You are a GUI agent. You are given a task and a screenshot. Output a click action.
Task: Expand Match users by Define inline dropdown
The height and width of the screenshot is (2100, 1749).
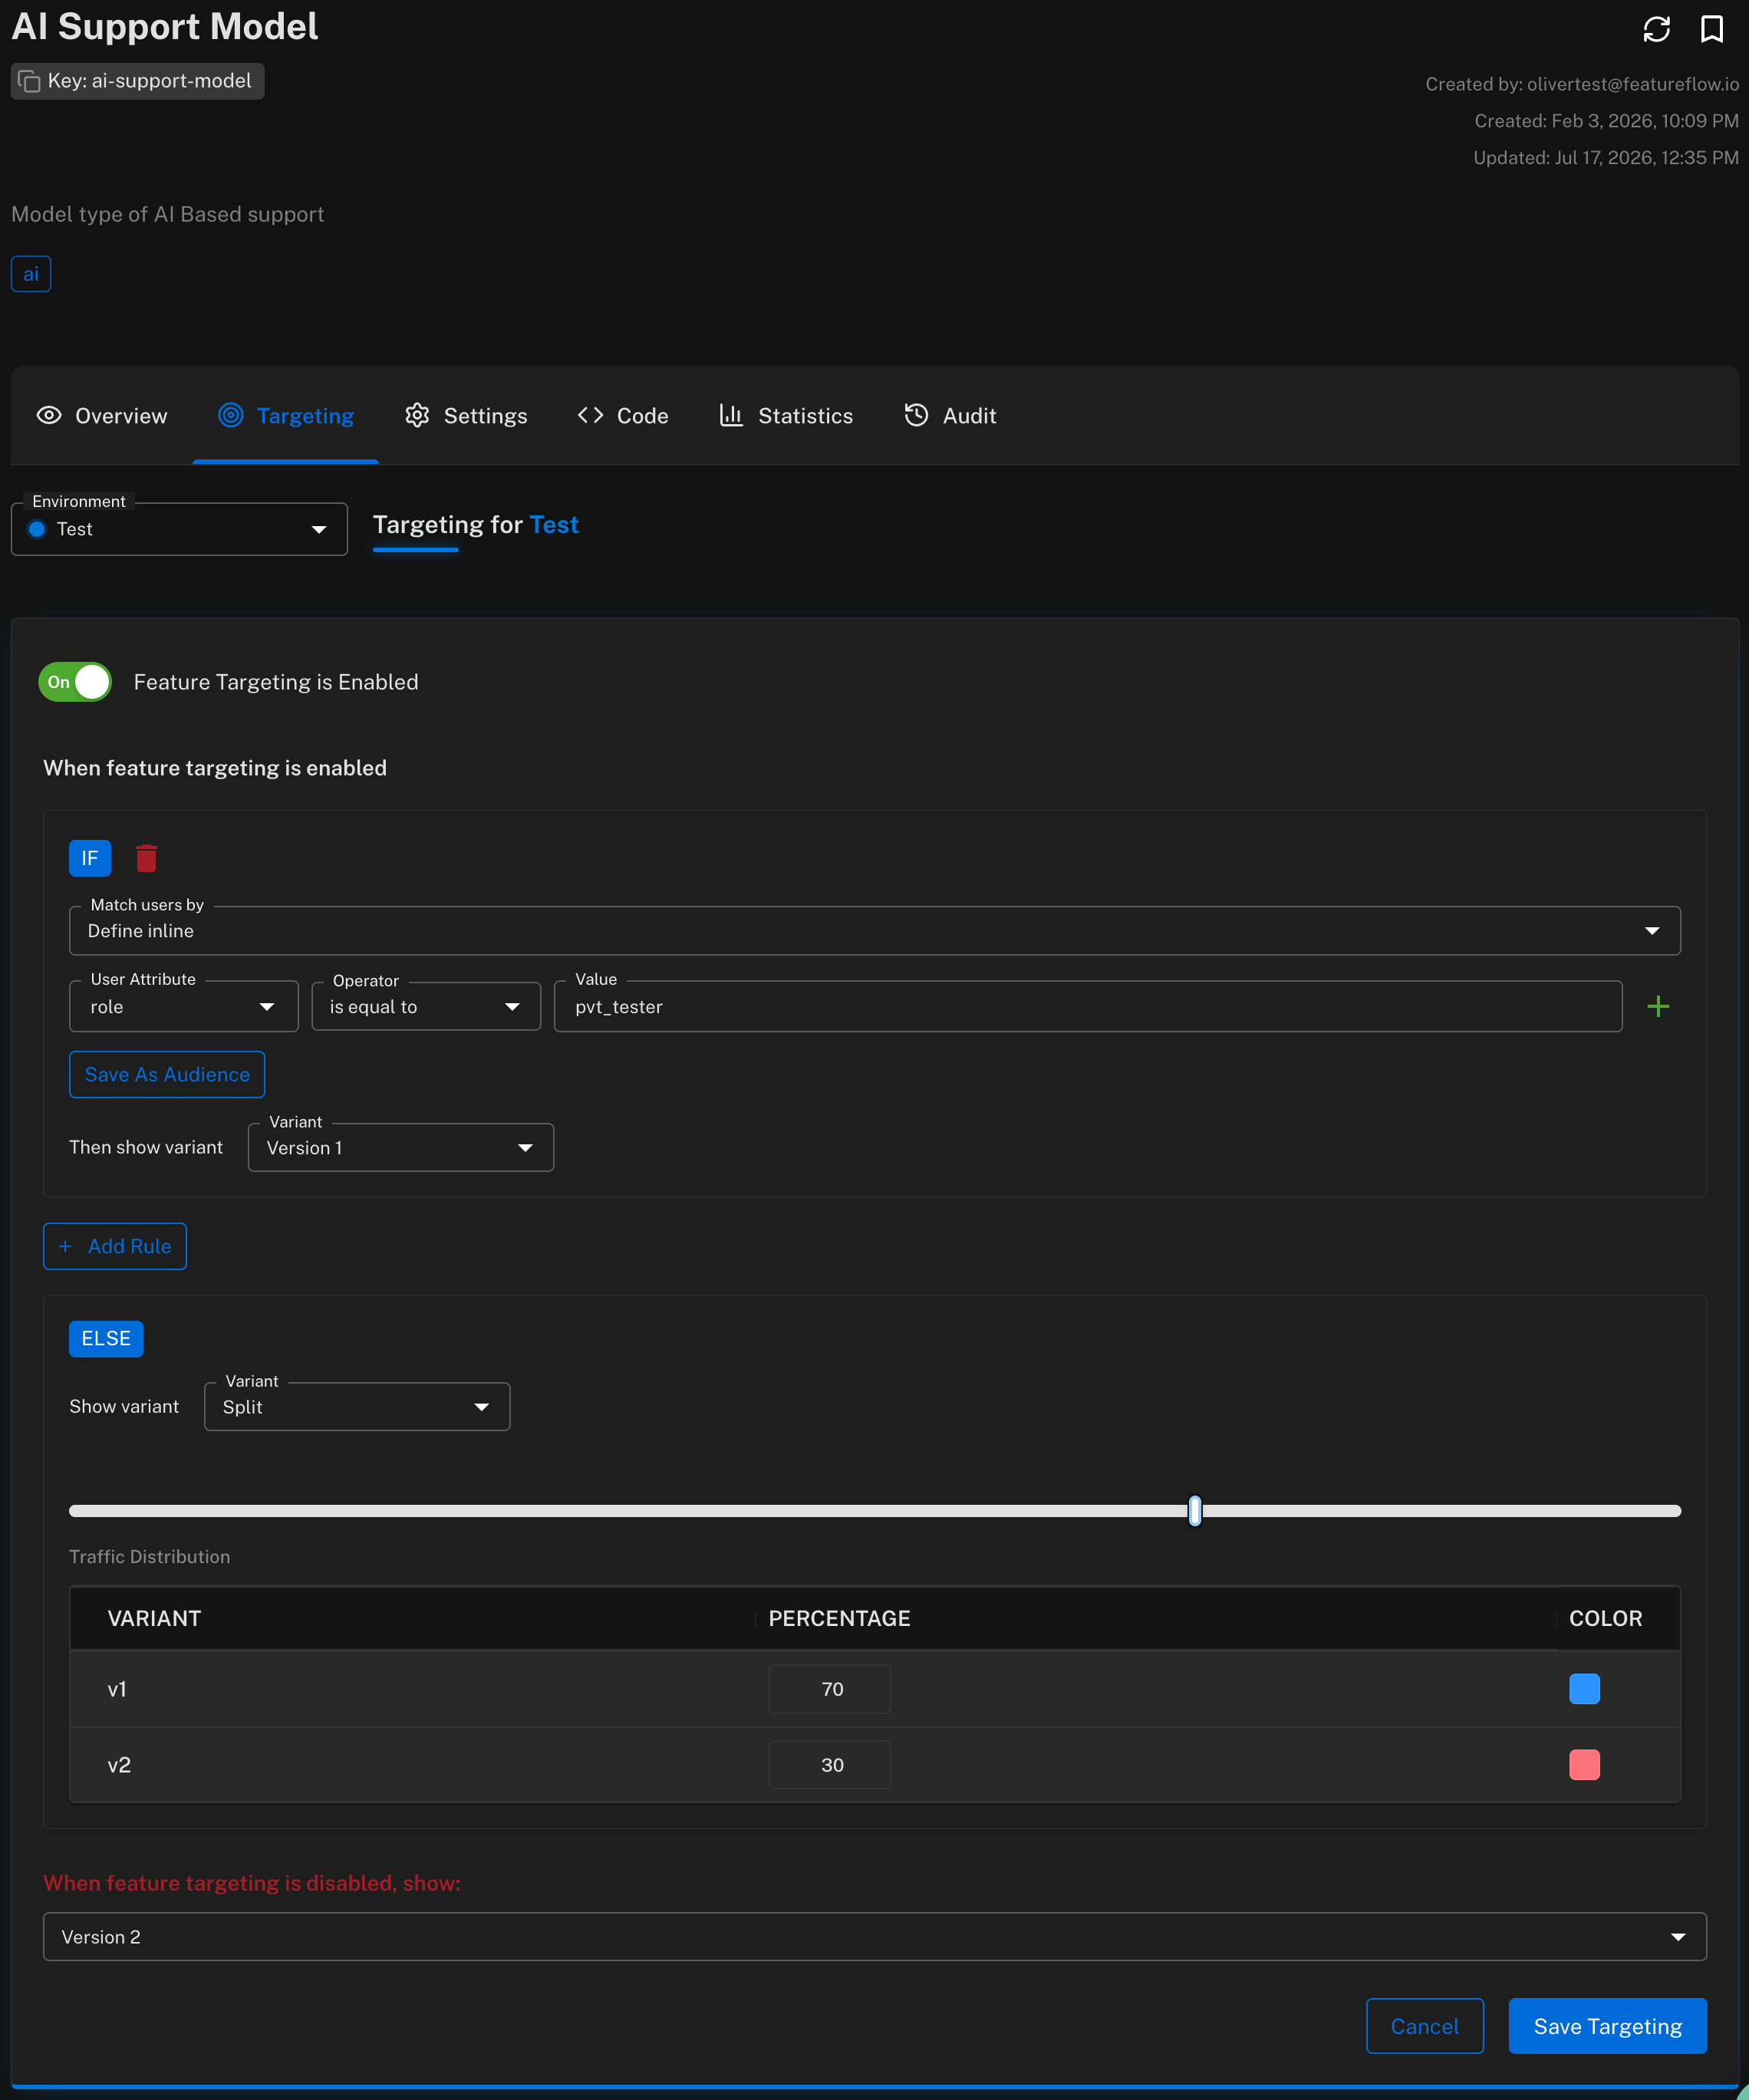click(x=875, y=931)
